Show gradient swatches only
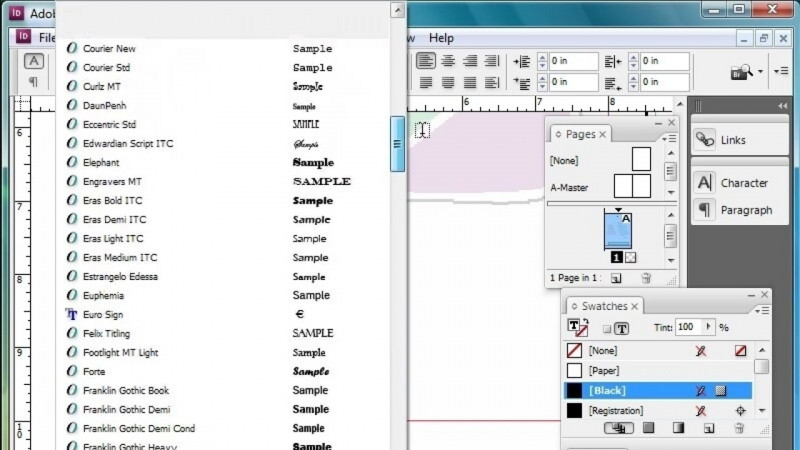 point(678,428)
